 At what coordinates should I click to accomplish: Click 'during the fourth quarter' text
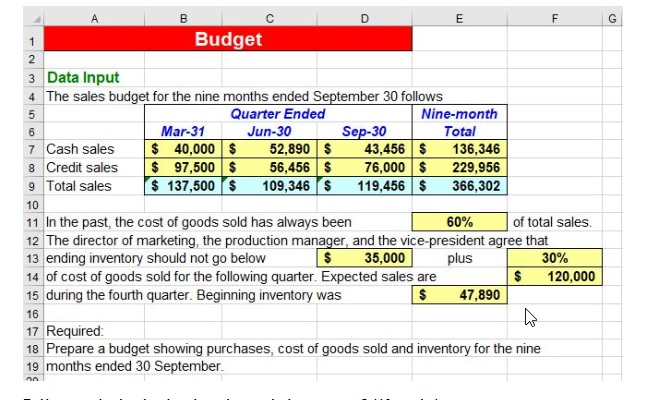tap(193, 295)
